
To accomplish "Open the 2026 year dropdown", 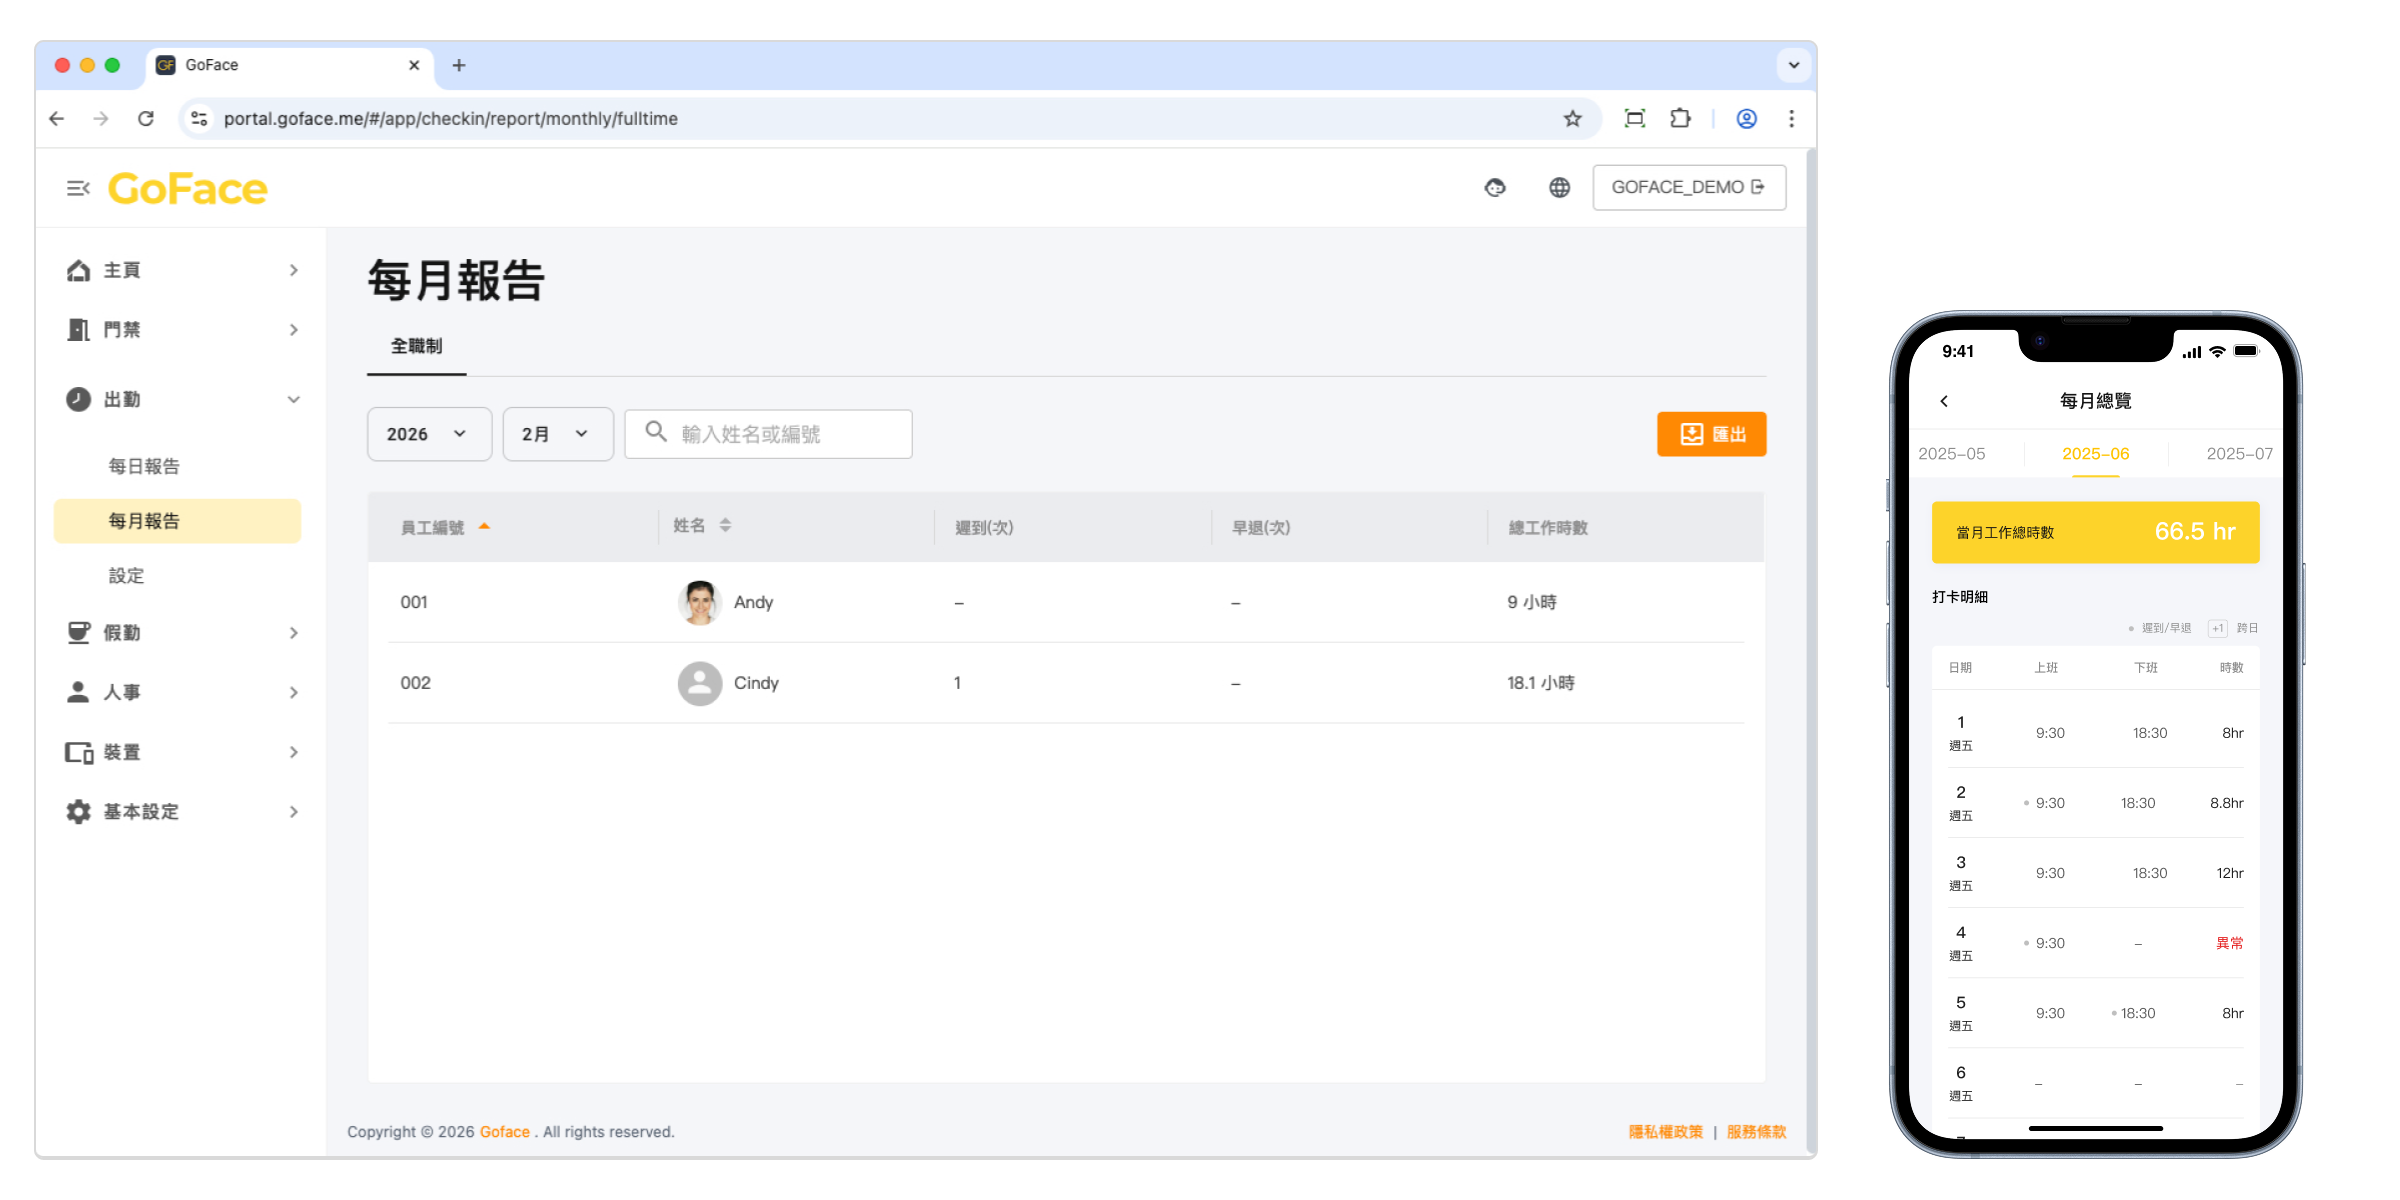I will [x=429, y=434].
